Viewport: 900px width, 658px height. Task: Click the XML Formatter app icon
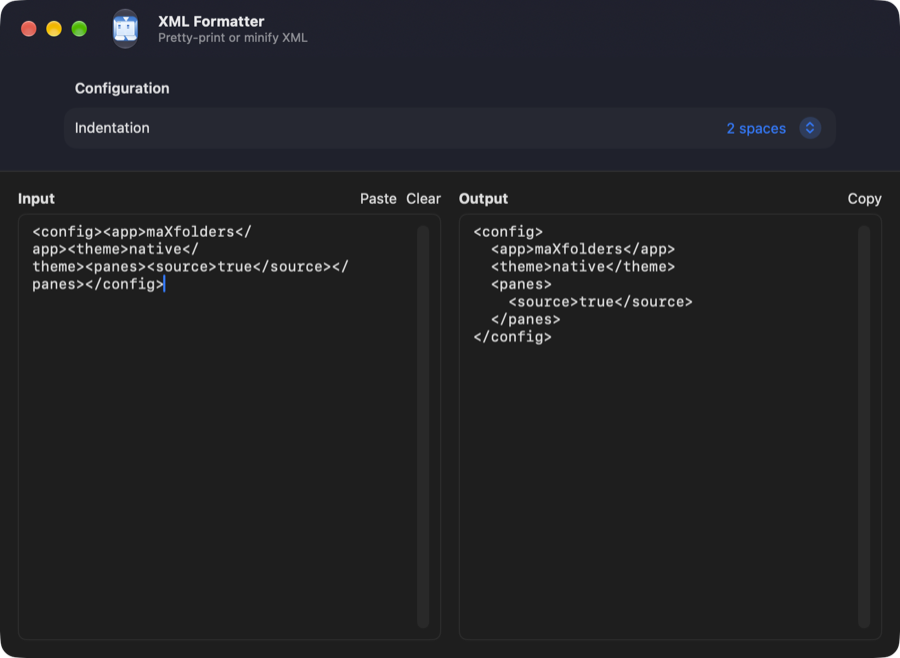point(125,29)
